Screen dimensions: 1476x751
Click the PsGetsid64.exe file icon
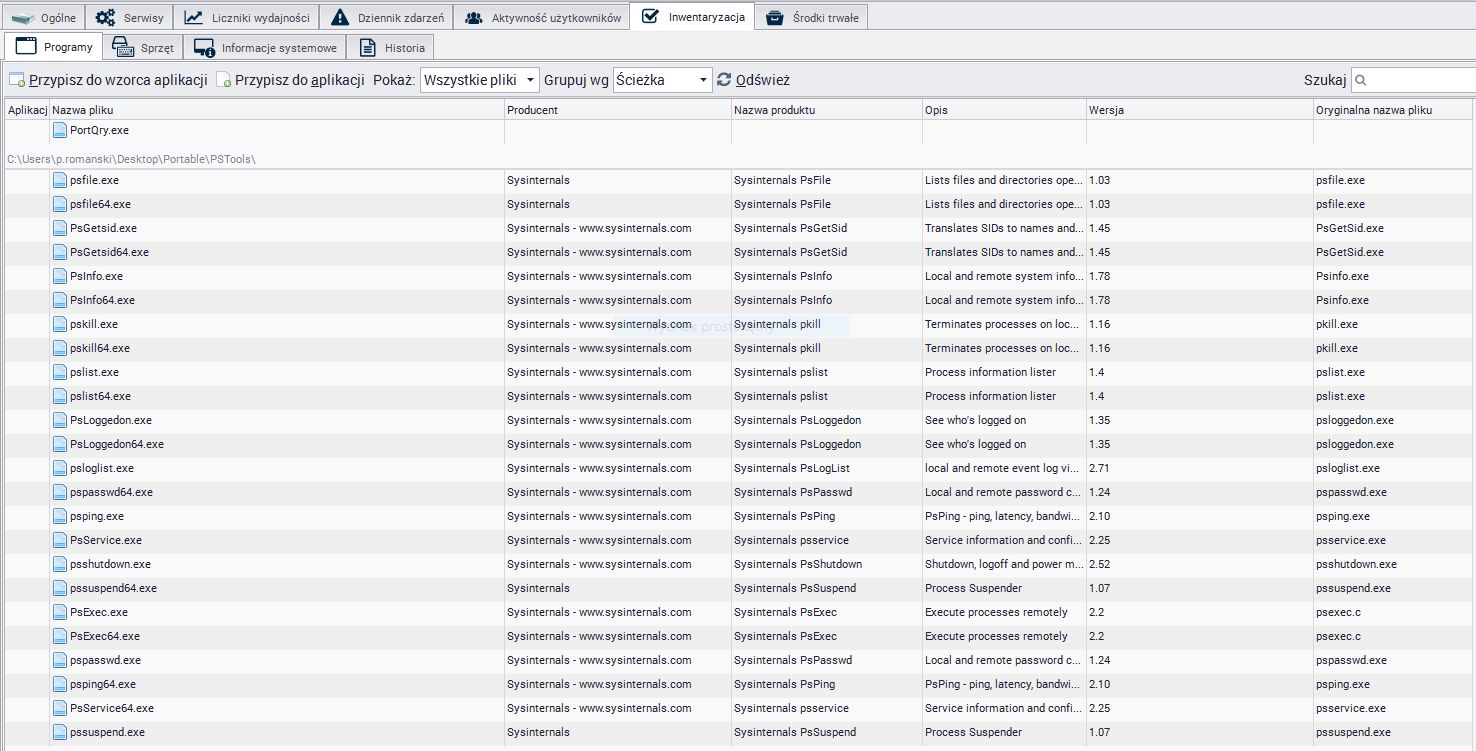point(60,253)
